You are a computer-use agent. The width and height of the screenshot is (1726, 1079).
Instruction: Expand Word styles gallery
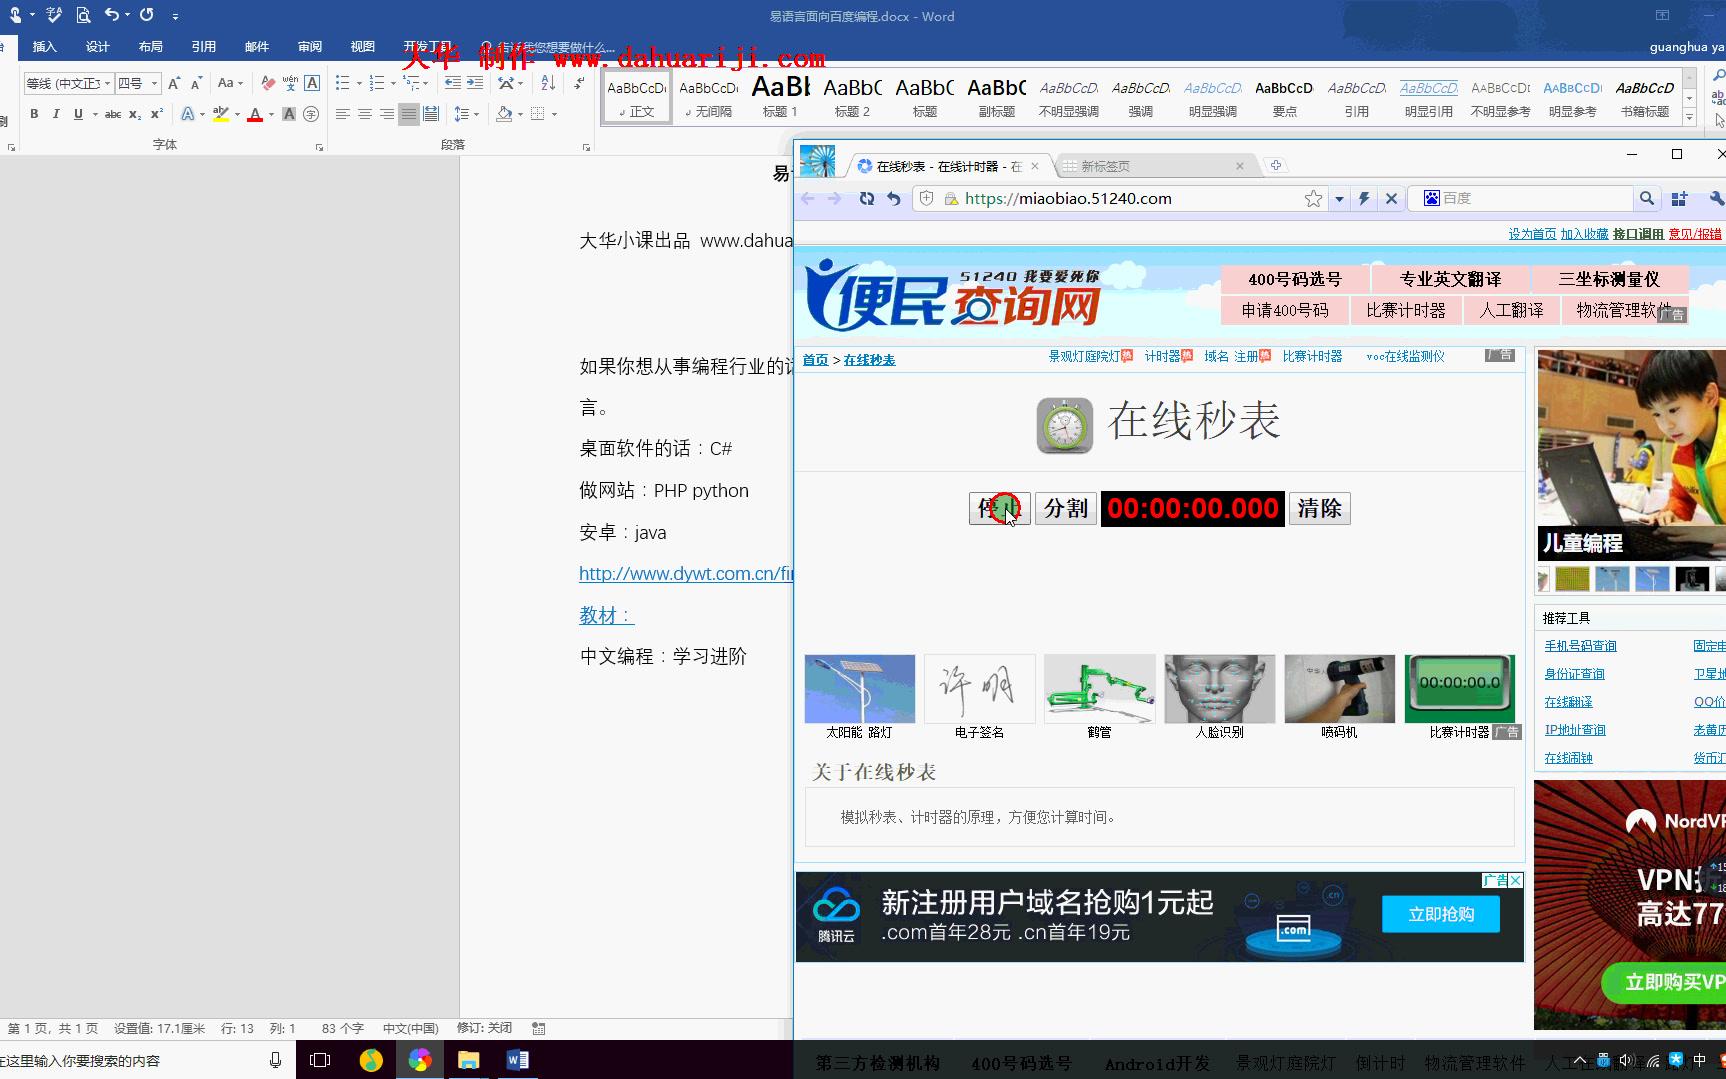[x=1690, y=117]
